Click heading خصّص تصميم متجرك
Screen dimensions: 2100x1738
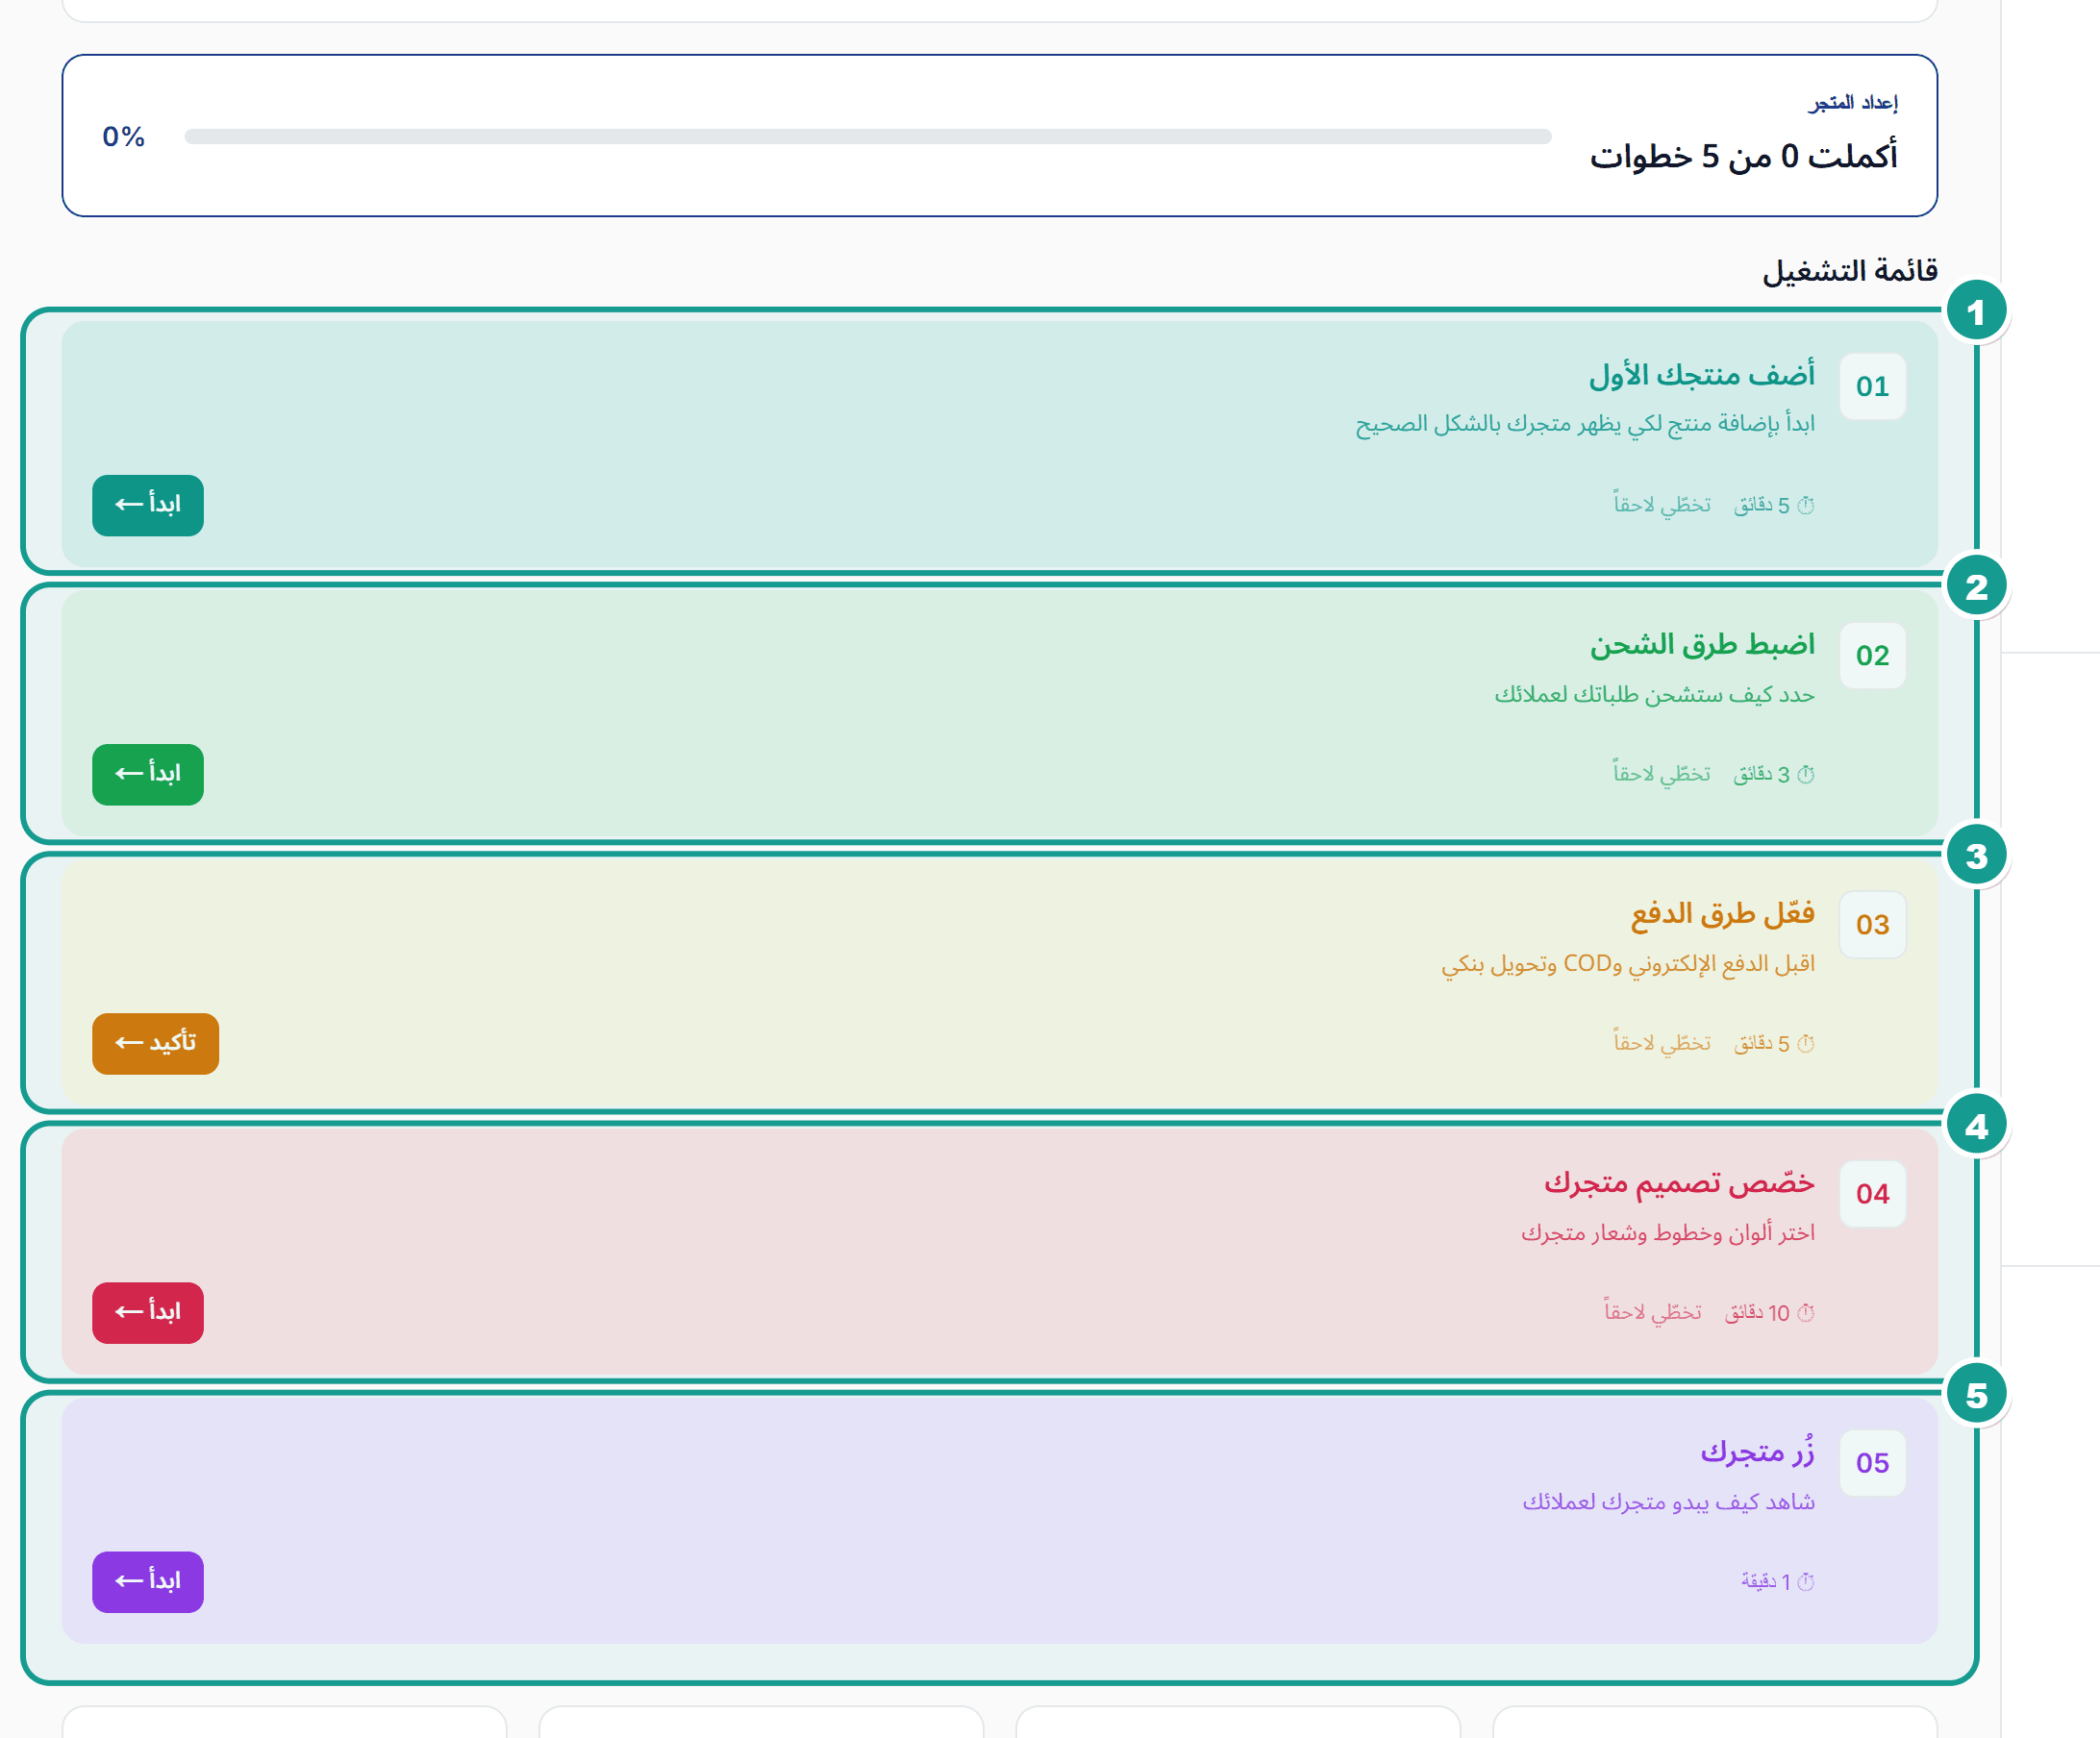[x=1679, y=1182]
